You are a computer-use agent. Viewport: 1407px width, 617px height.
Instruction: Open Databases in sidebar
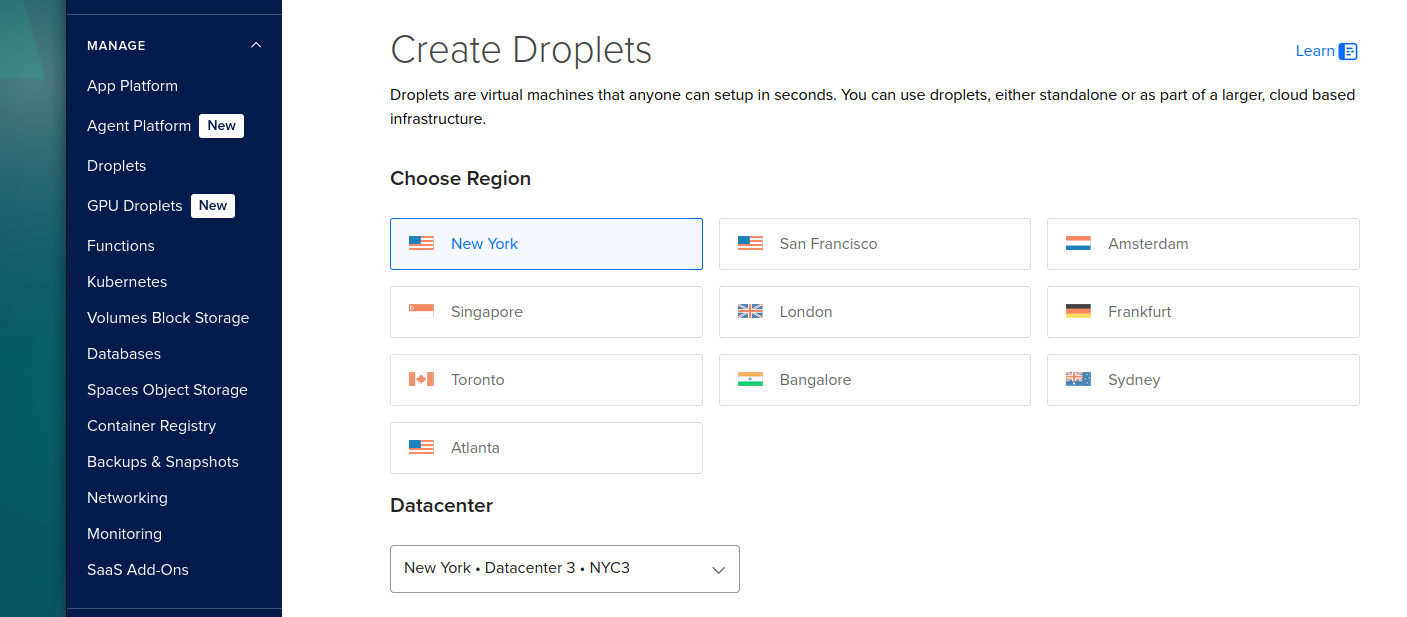pyautogui.click(x=124, y=354)
